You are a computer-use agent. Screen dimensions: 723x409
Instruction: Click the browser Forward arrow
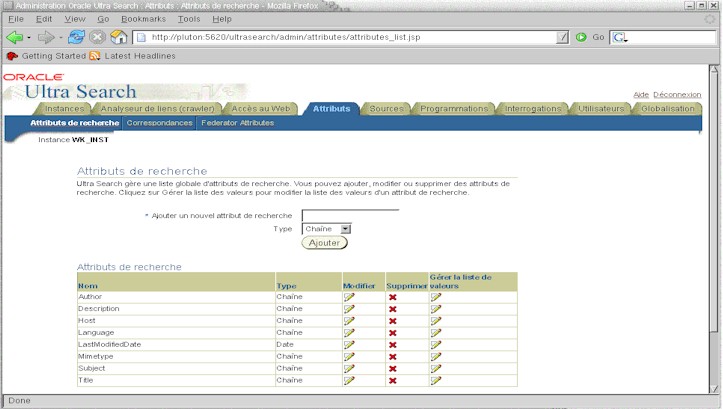pos(46,37)
